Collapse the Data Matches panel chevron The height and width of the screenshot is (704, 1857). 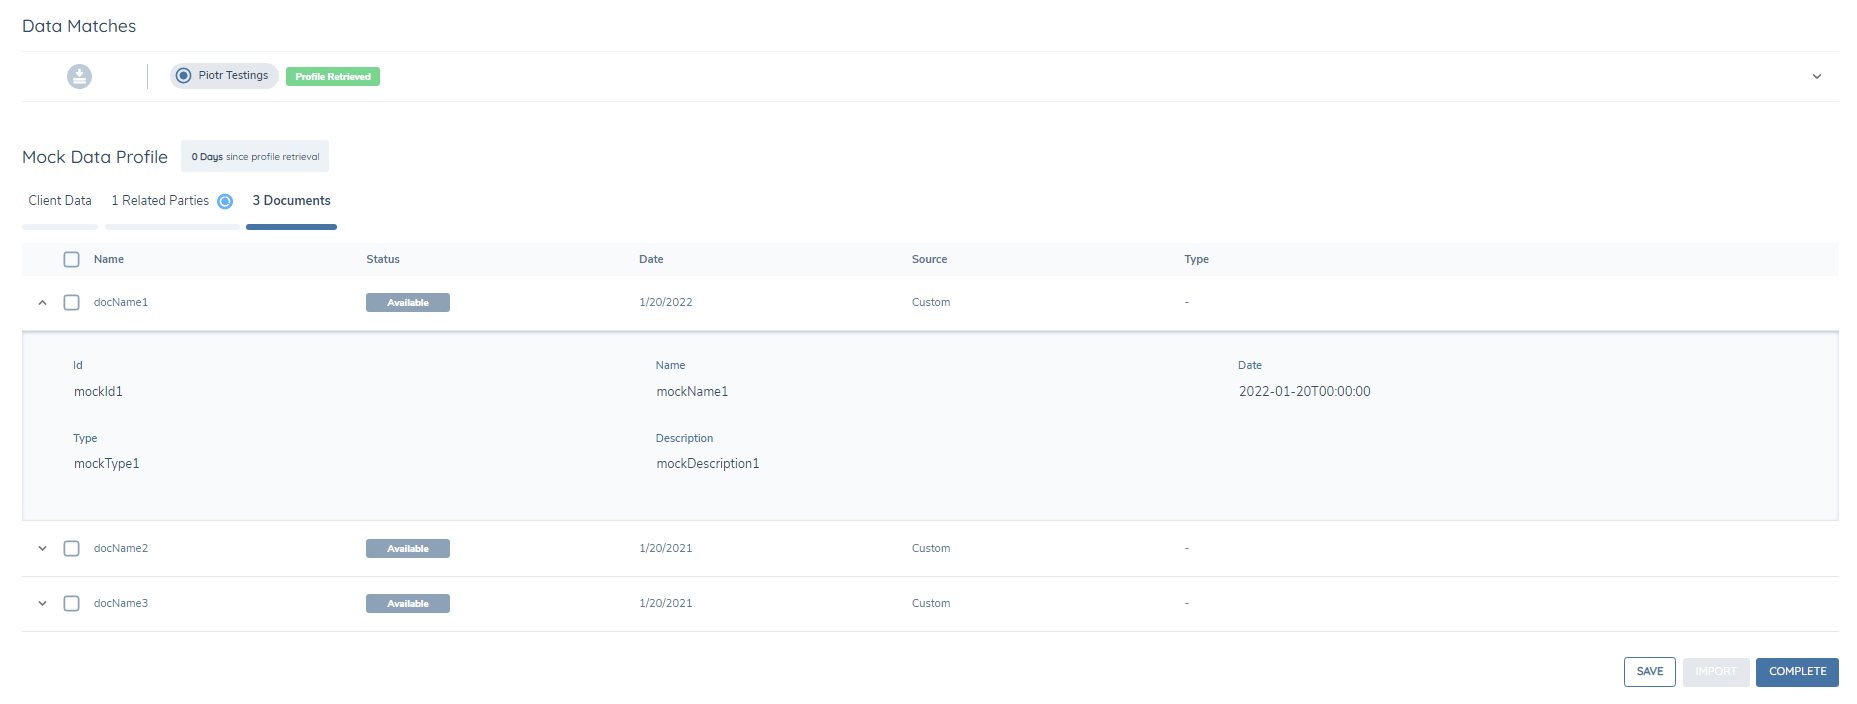tap(1816, 77)
